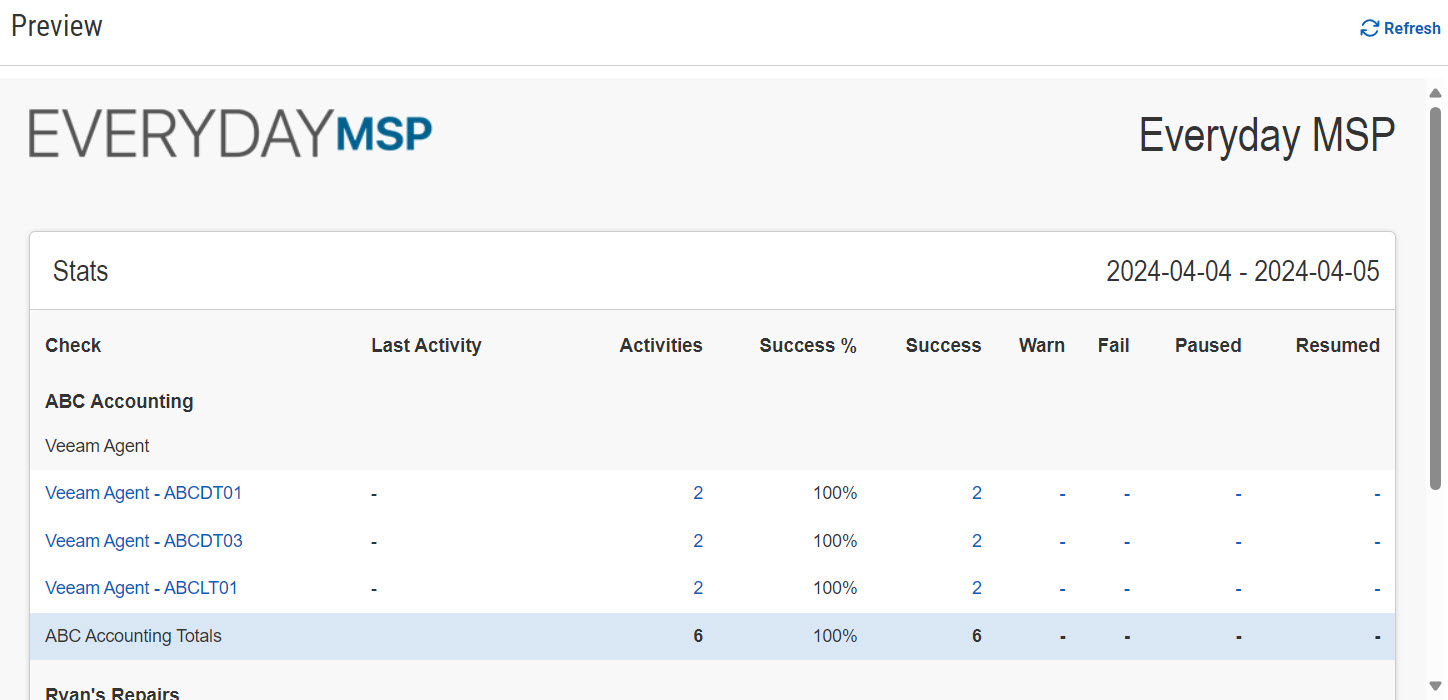Click the Check column header
The width and height of the screenshot is (1448, 700).
pyautogui.click(x=73, y=345)
